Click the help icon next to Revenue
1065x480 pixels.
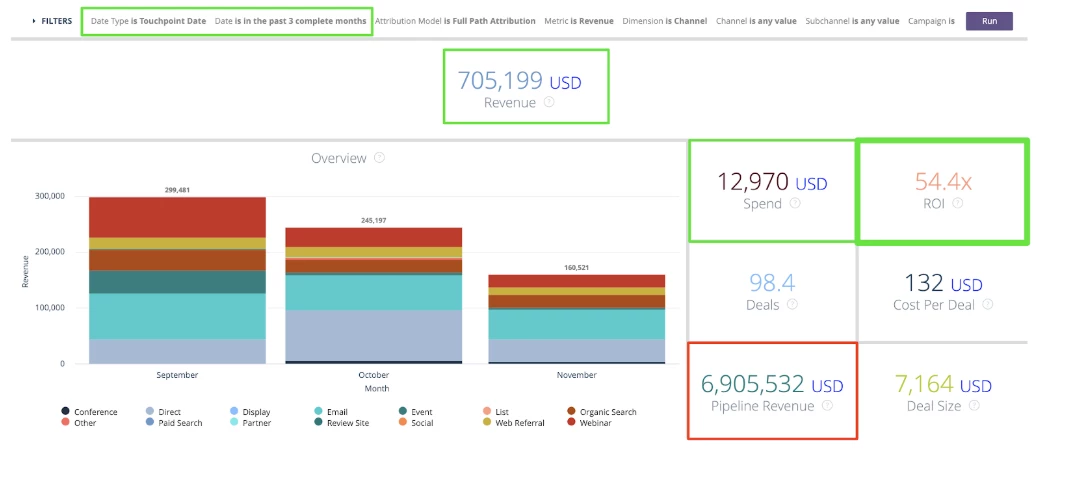point(549,103)
